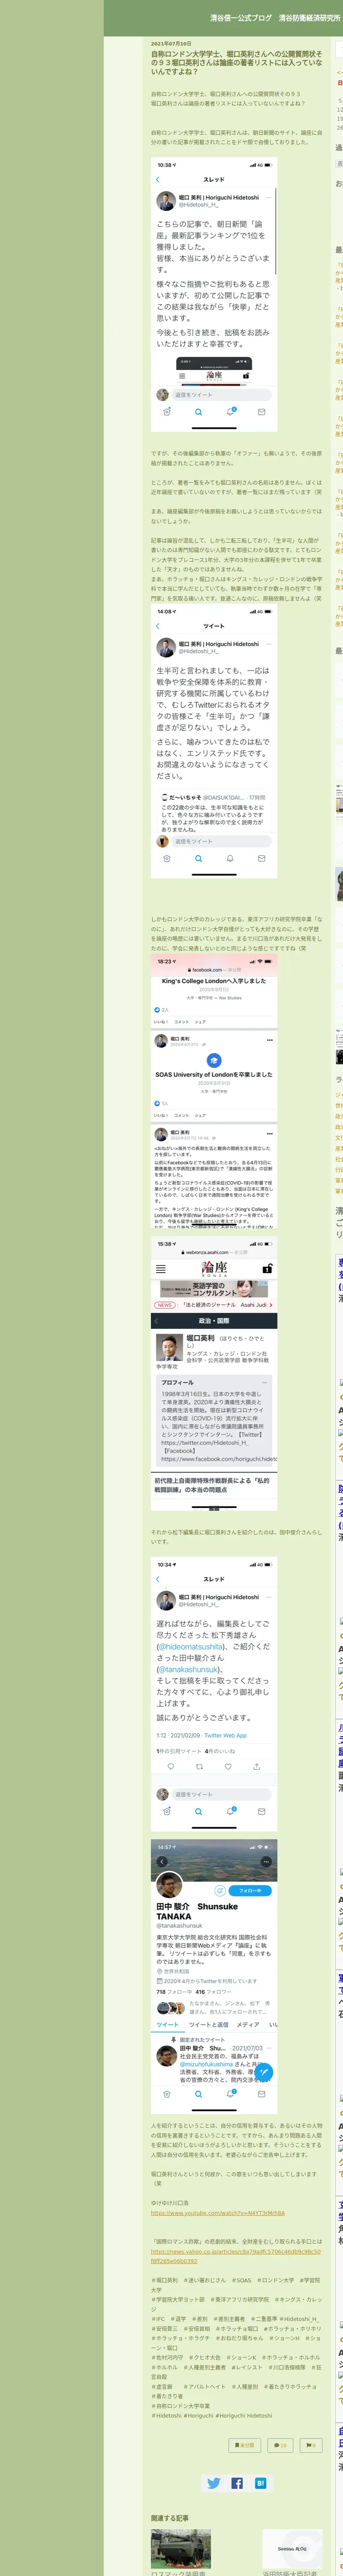View tweet screenshot thanking editor 松下秀雄

tap(214, 1694)
